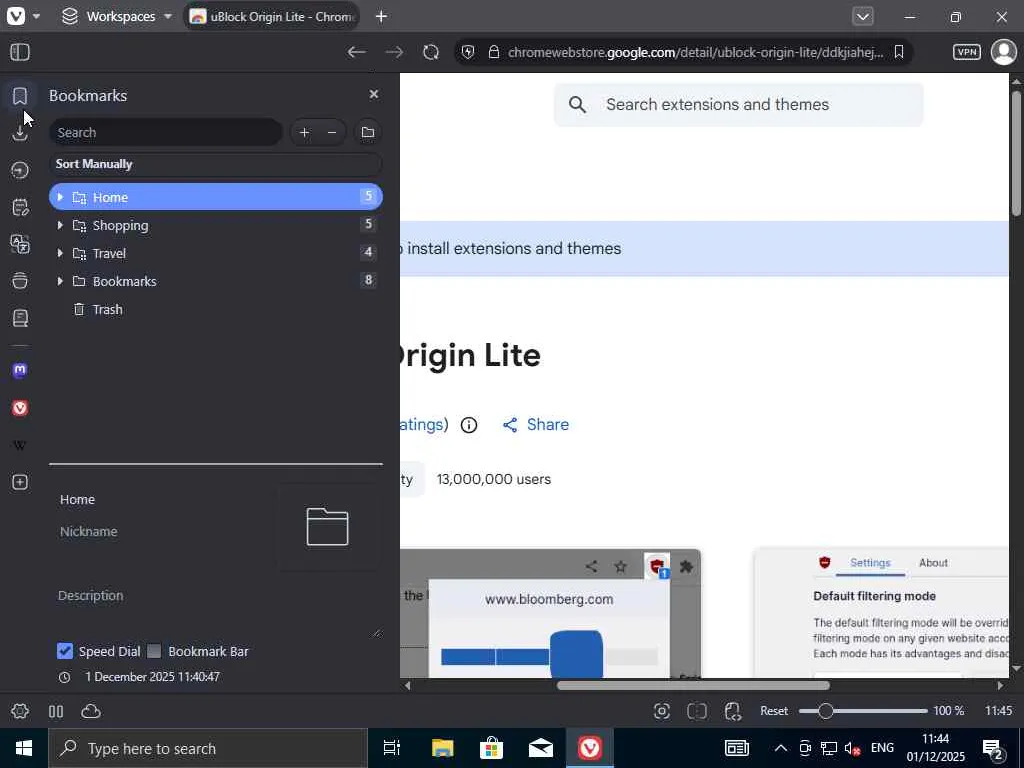1024x768 pixels.
Task: Click the horizontal page scrollbar
Action: point(693,686)
